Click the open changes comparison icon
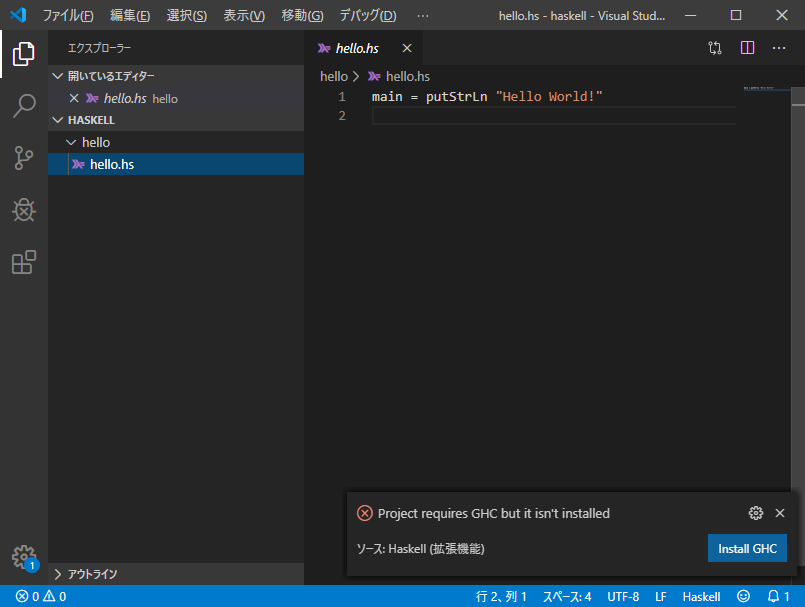 715,47
